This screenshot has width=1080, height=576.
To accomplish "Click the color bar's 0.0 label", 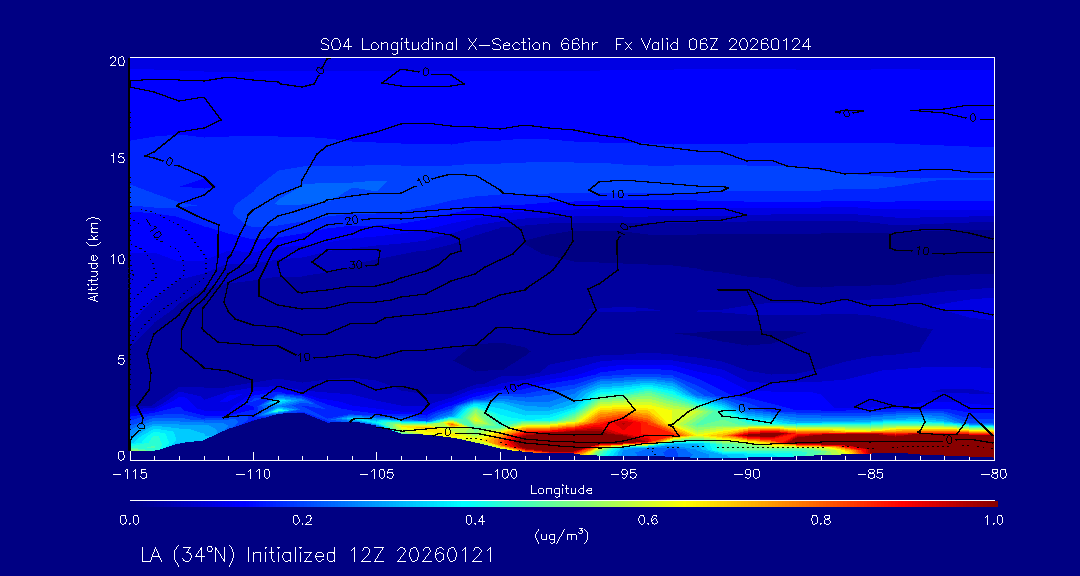I will pyautogui.click(x=129, y=520).
